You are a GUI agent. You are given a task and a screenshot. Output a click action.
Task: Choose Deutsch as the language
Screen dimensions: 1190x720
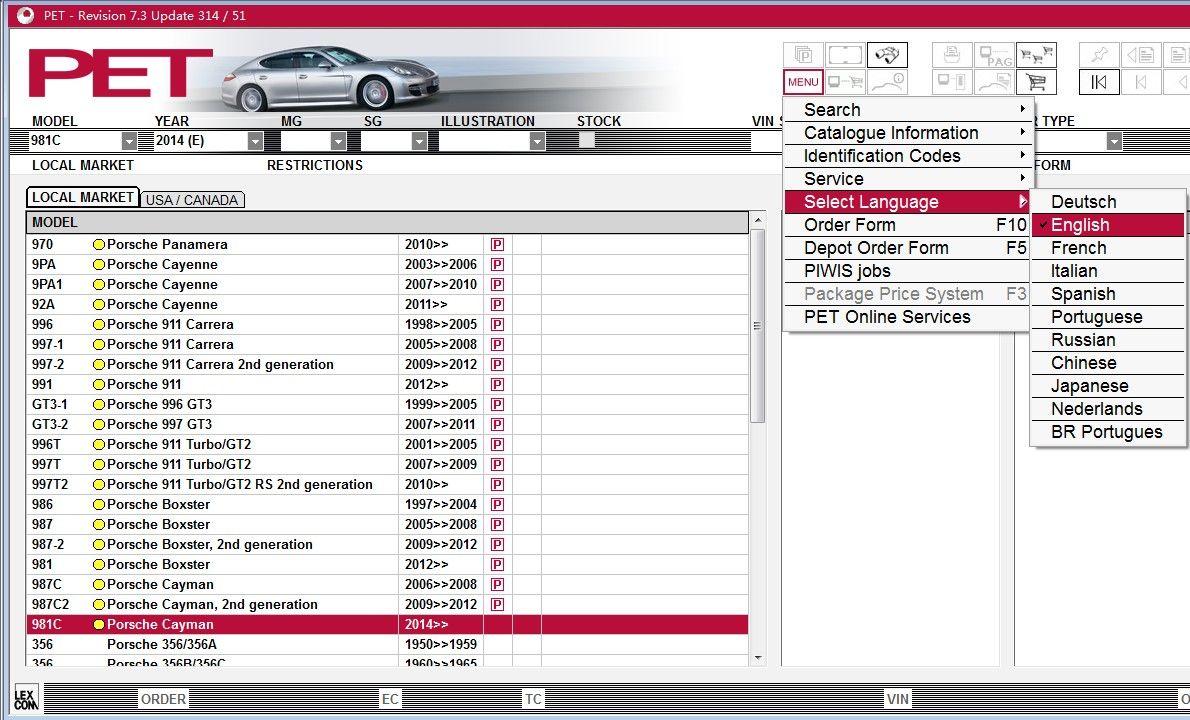[x=1083, y=202]
